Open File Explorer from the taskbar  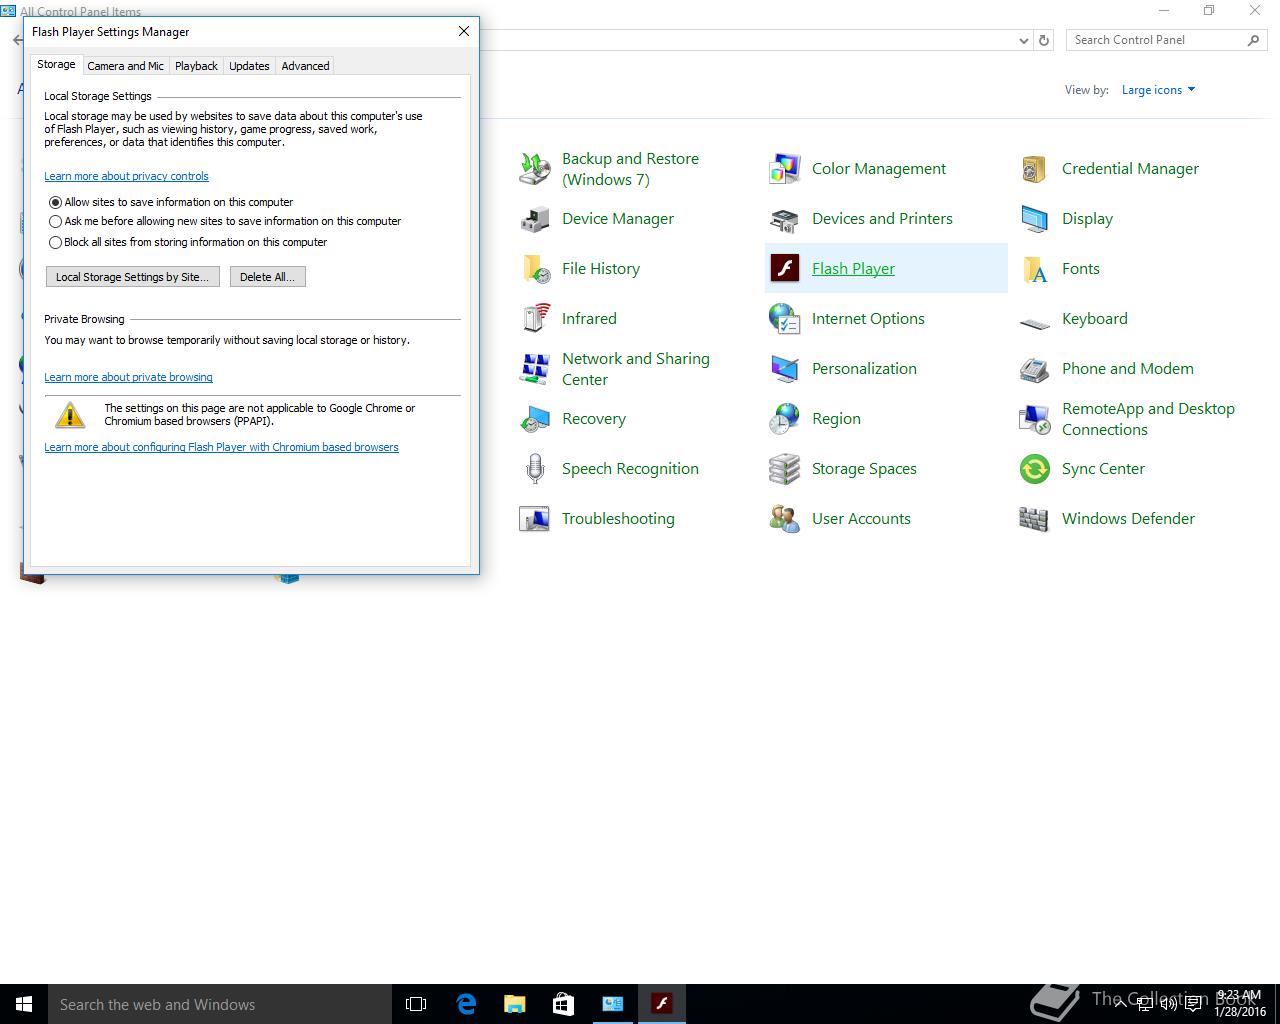(514, 1004)
